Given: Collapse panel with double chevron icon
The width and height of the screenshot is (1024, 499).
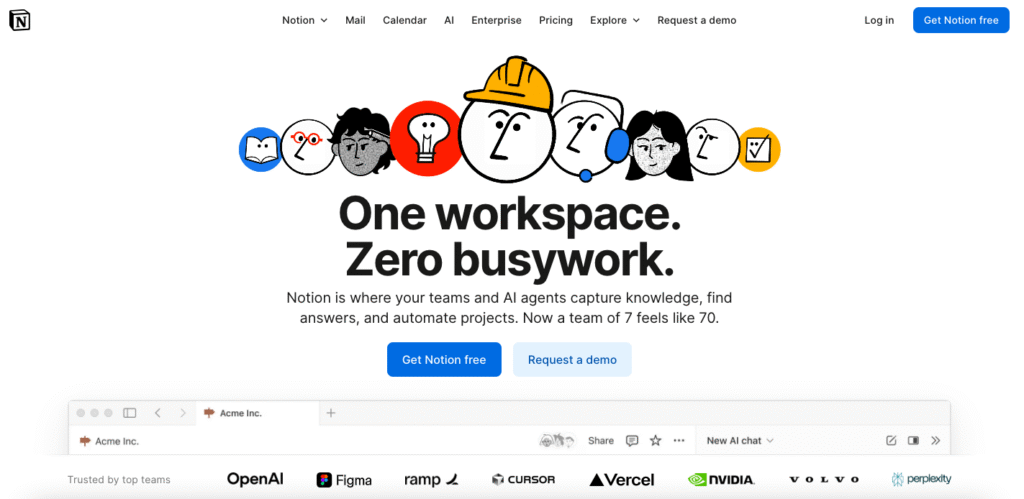Looking at the screenshot, I should pyautogui.click(x=935, y=441).
